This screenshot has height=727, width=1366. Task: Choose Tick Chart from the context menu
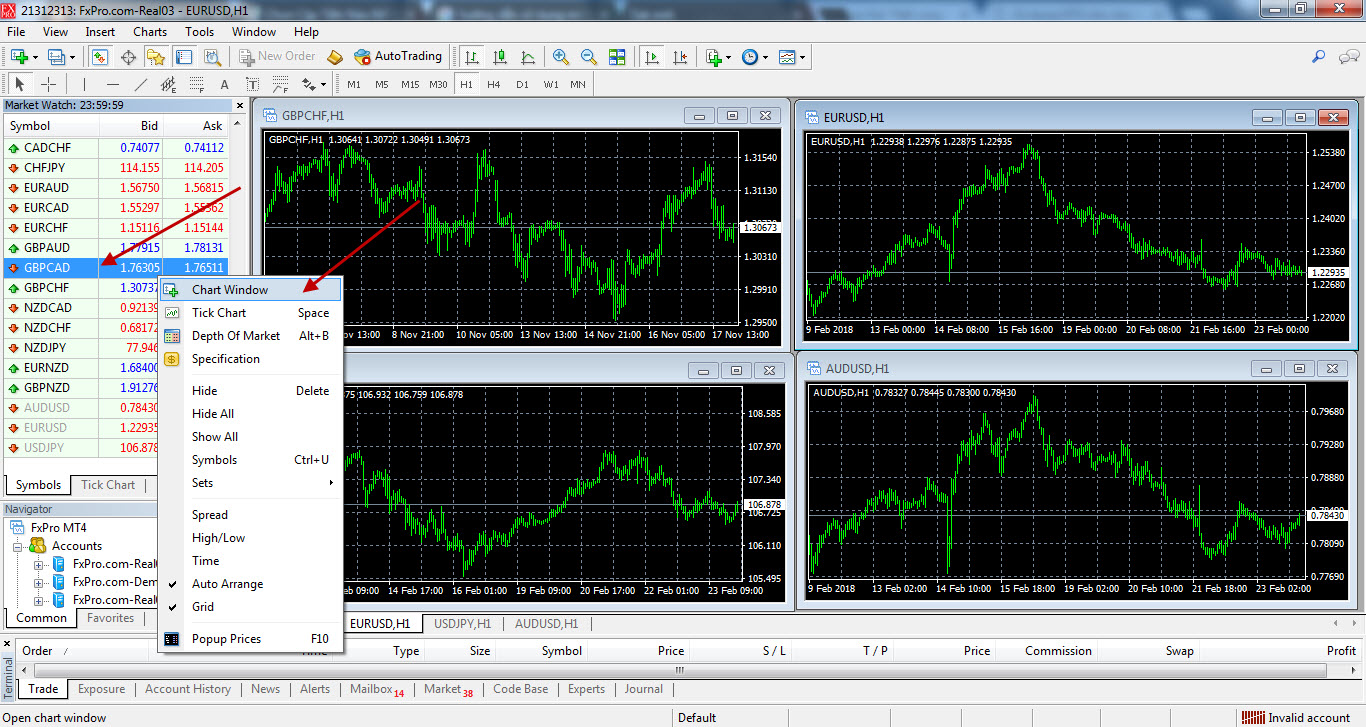tap(250, 313)
